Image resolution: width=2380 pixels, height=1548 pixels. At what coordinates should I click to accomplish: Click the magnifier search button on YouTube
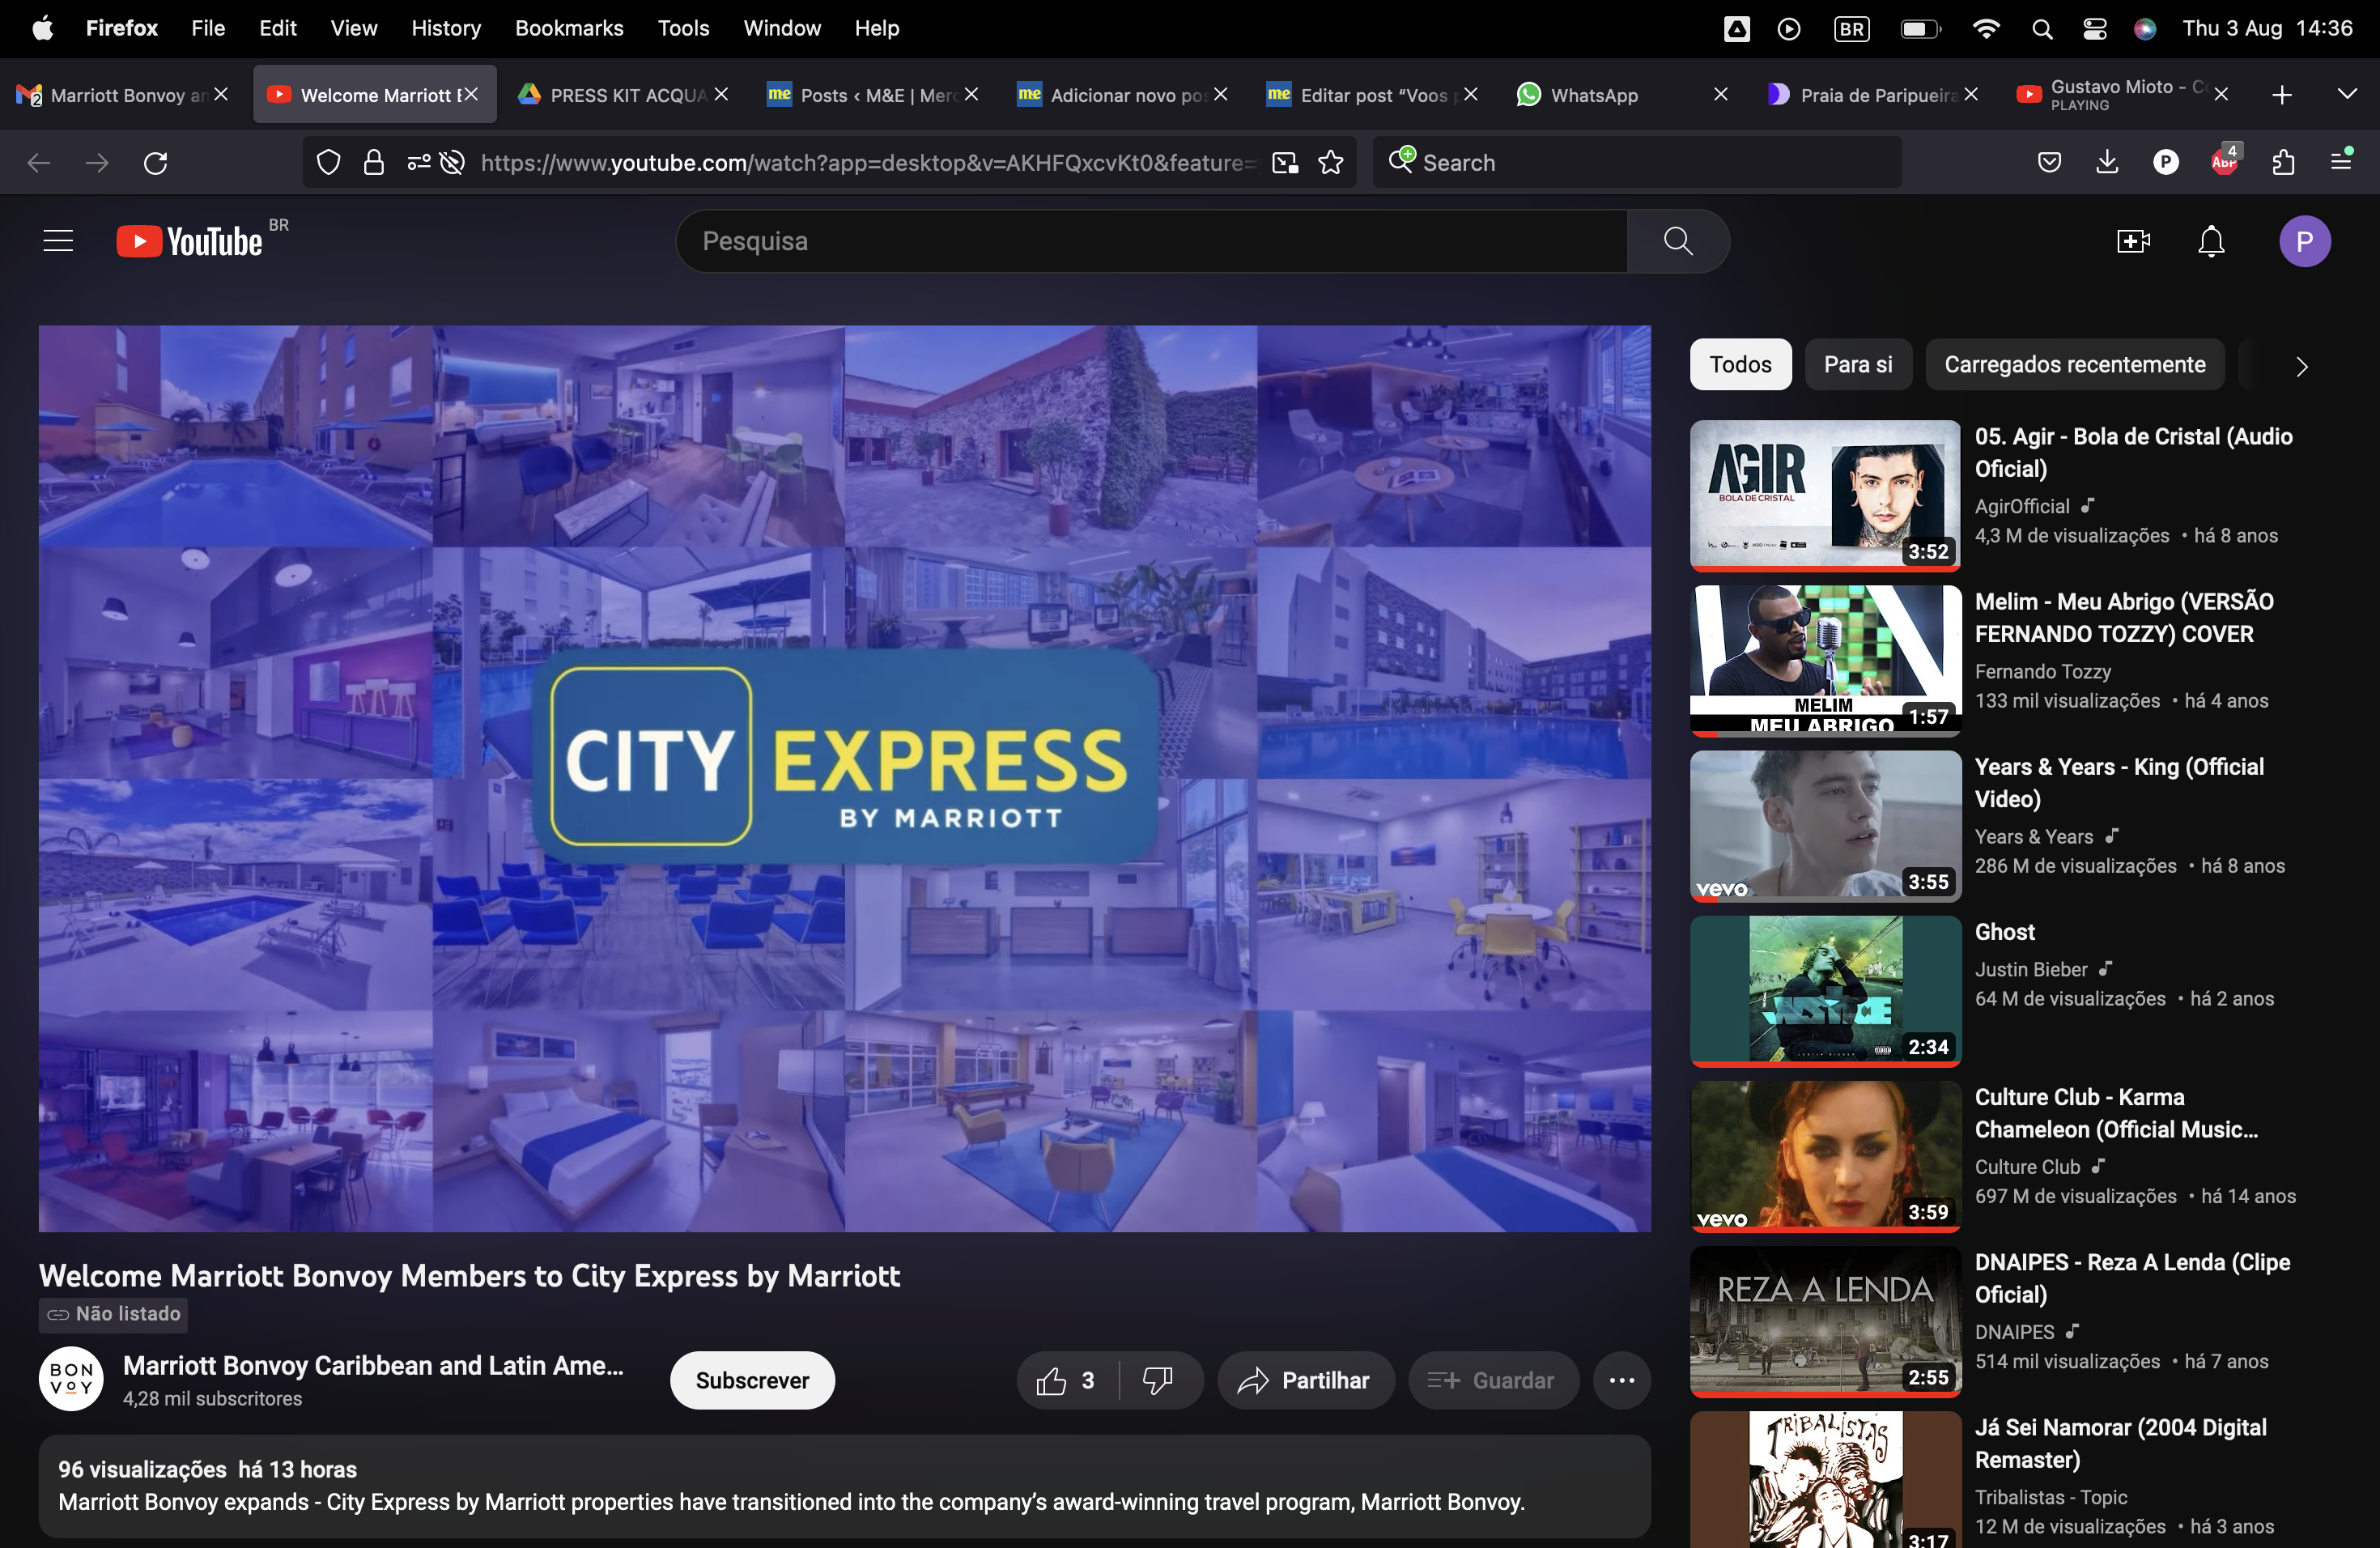[1678, 241]
